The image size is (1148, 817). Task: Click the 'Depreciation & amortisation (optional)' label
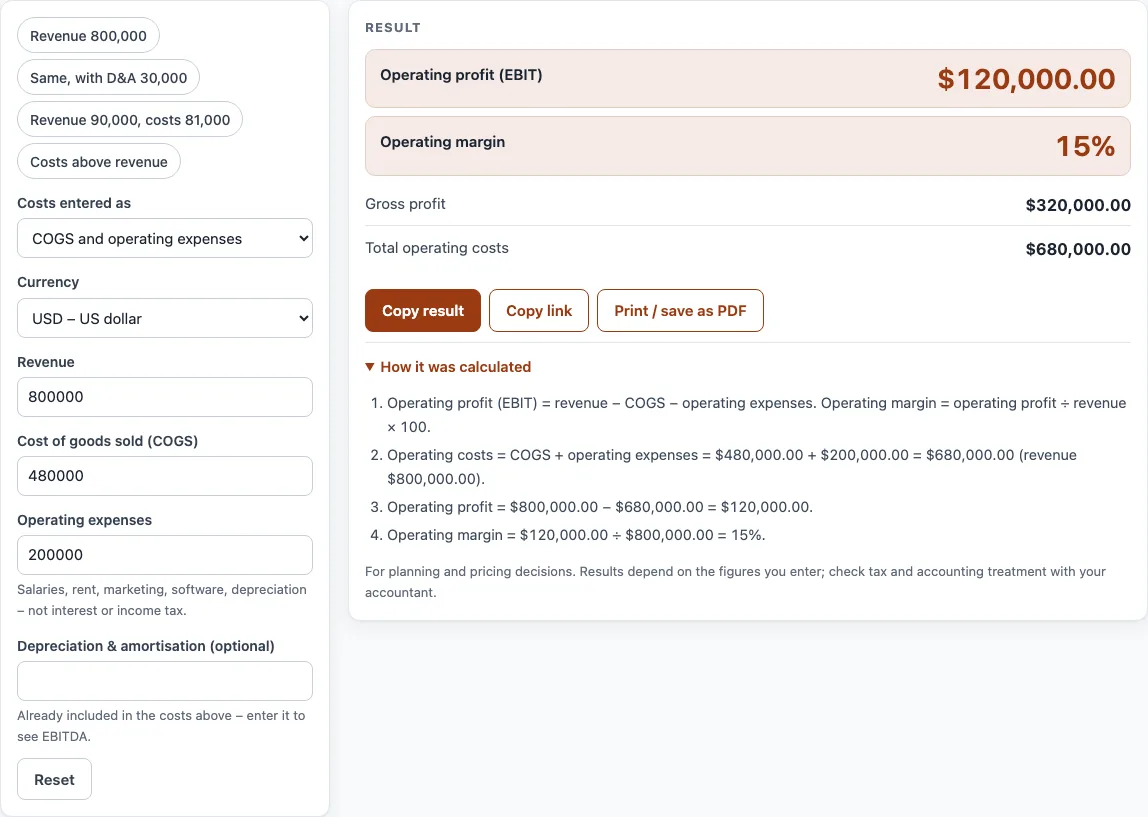[x=146, y=646]
